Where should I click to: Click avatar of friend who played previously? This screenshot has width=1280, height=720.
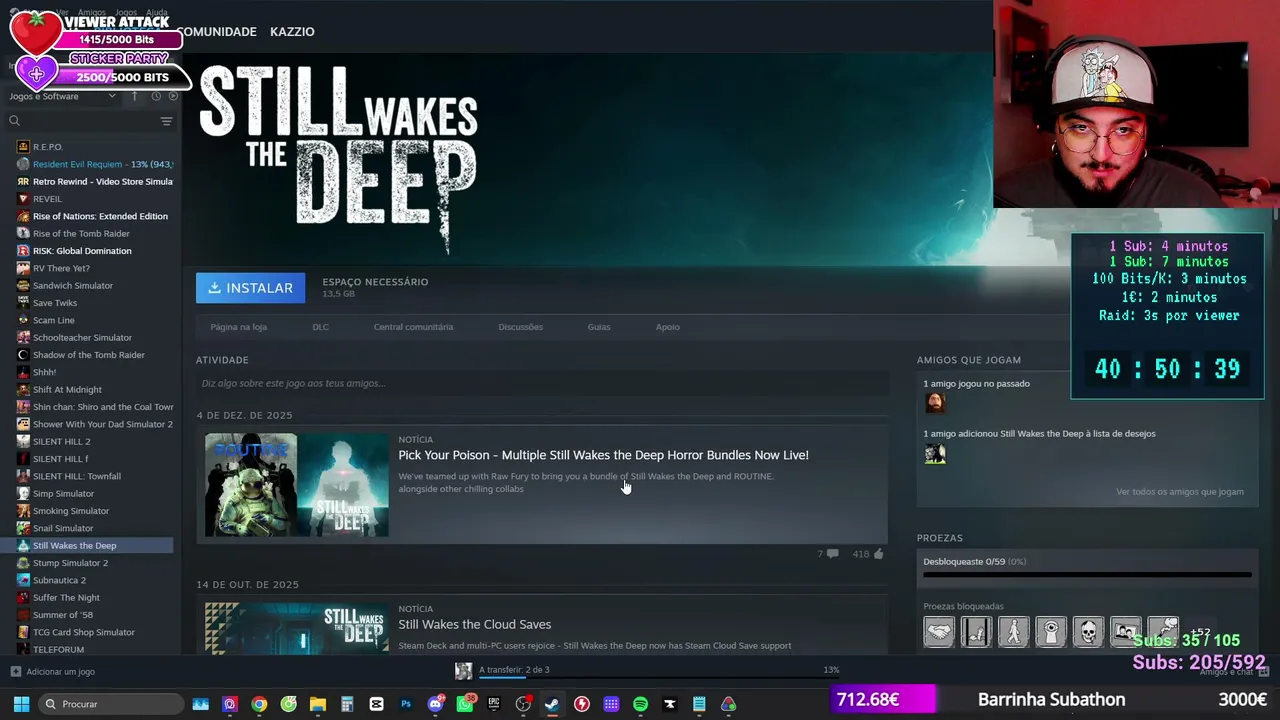tap(935, 403)
